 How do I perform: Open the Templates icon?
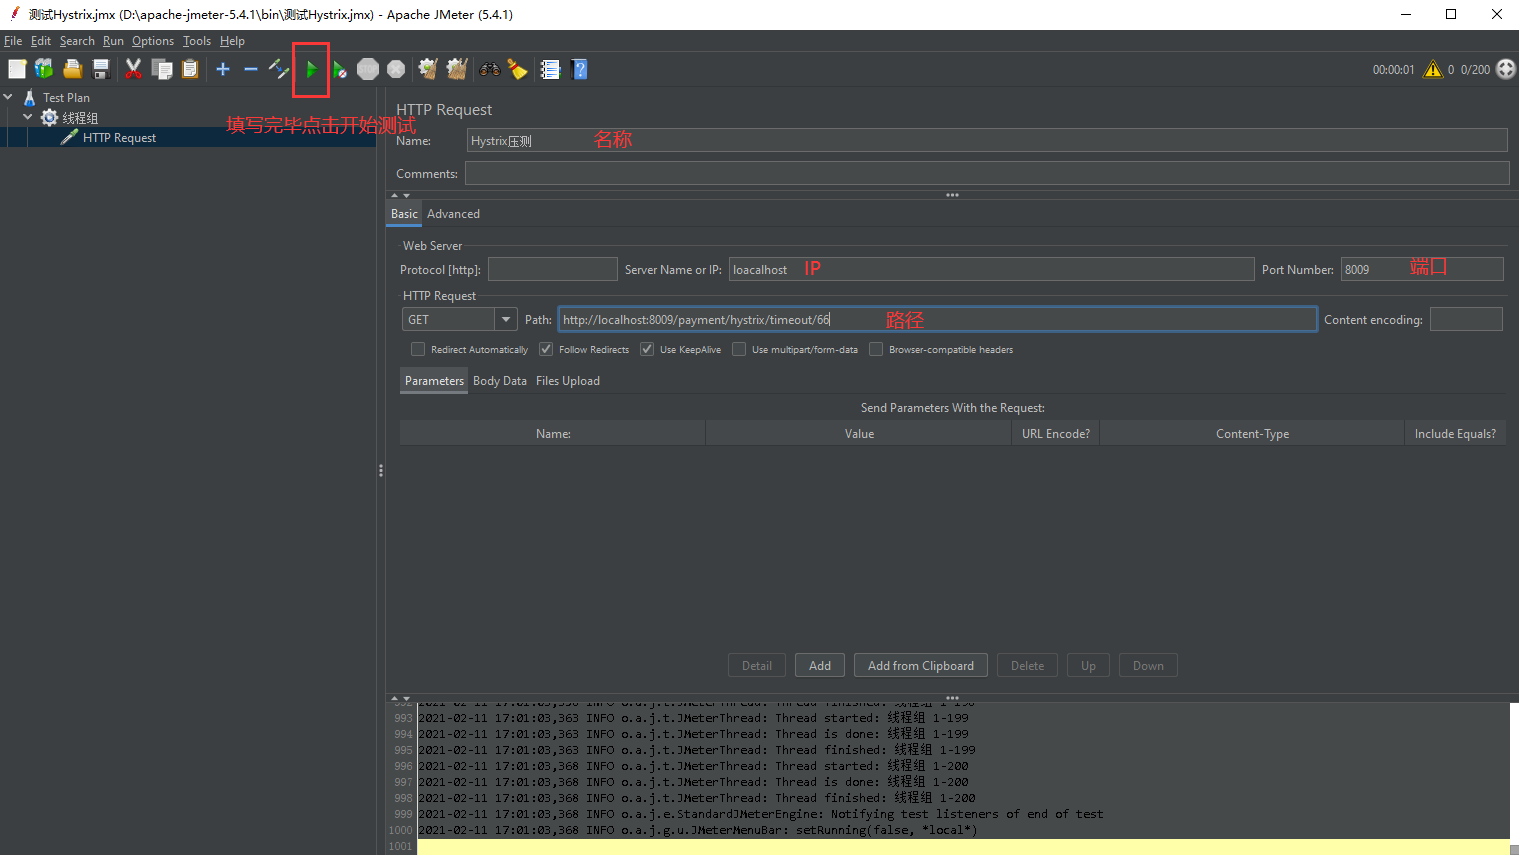(44, 69)
